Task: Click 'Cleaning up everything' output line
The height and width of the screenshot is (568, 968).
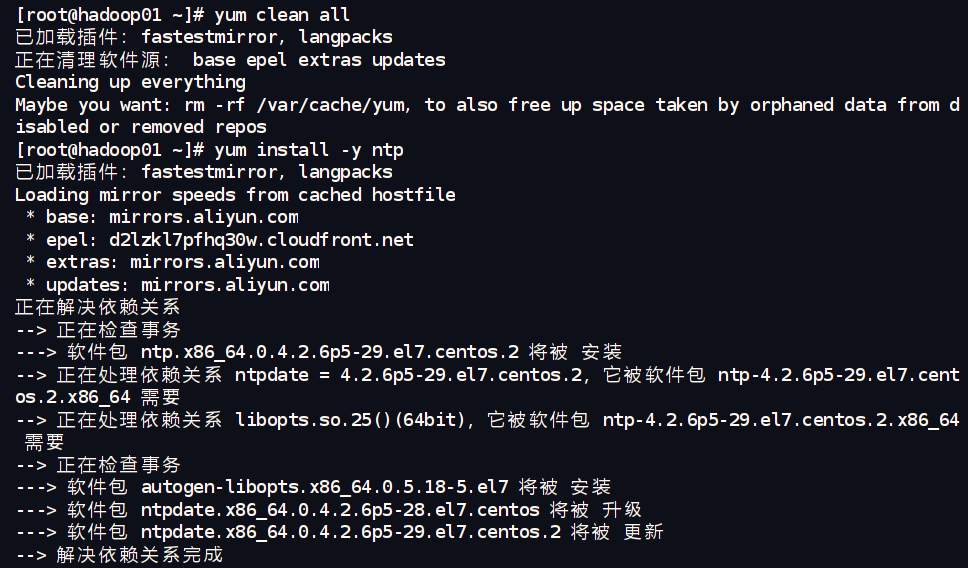Action: 130,82
